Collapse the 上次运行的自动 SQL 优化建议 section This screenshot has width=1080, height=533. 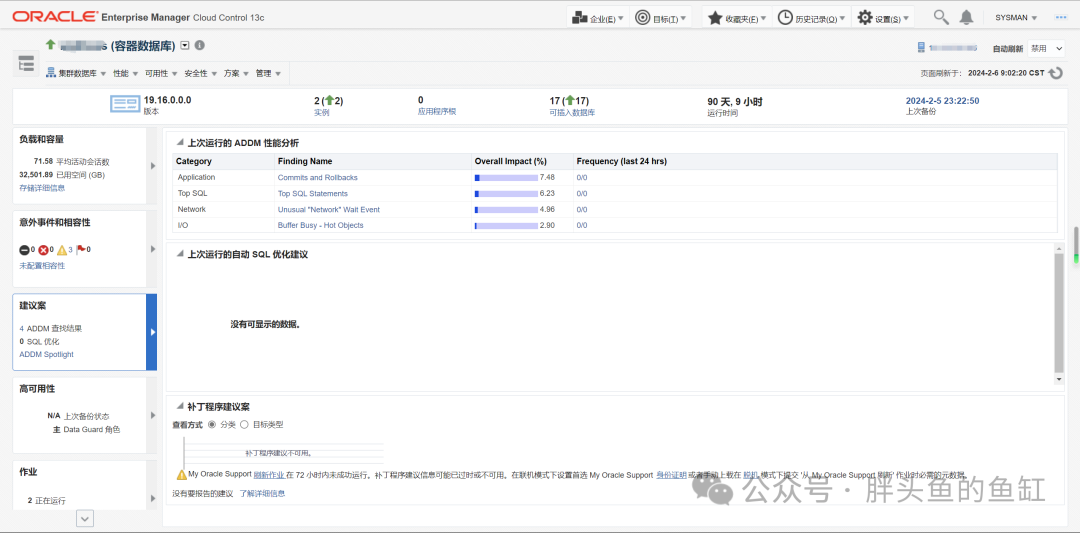(180, 254)
